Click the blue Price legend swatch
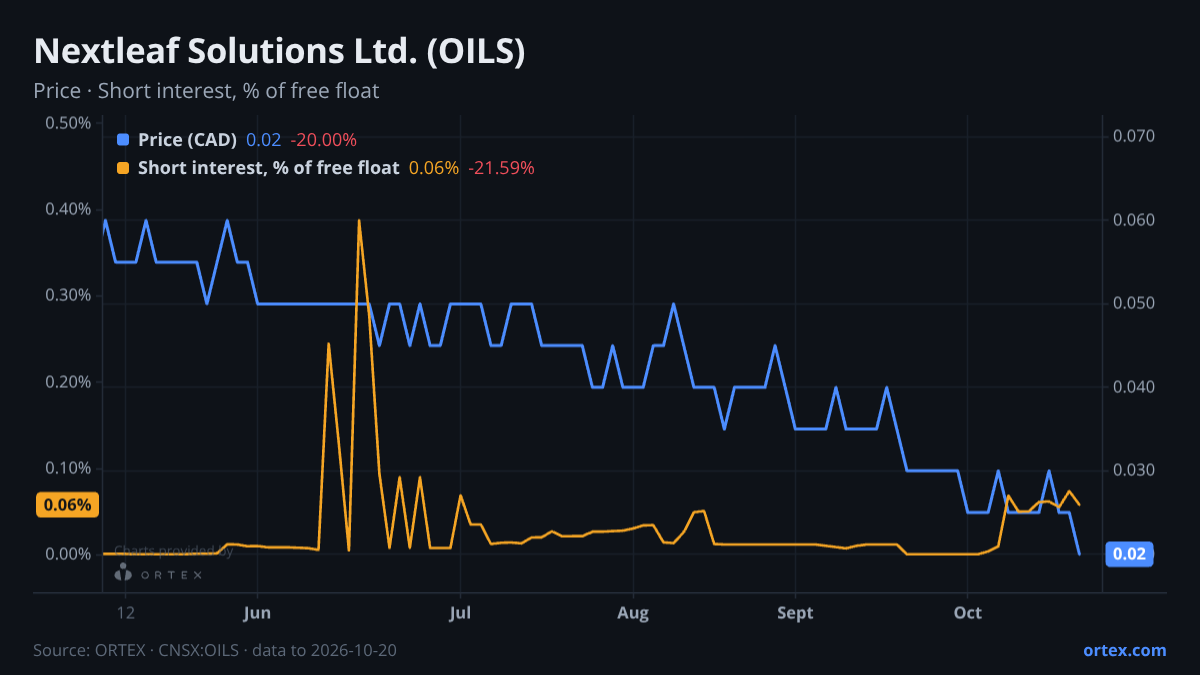The height and width of the screenshot is (675, 1200). tap(123, 140)
